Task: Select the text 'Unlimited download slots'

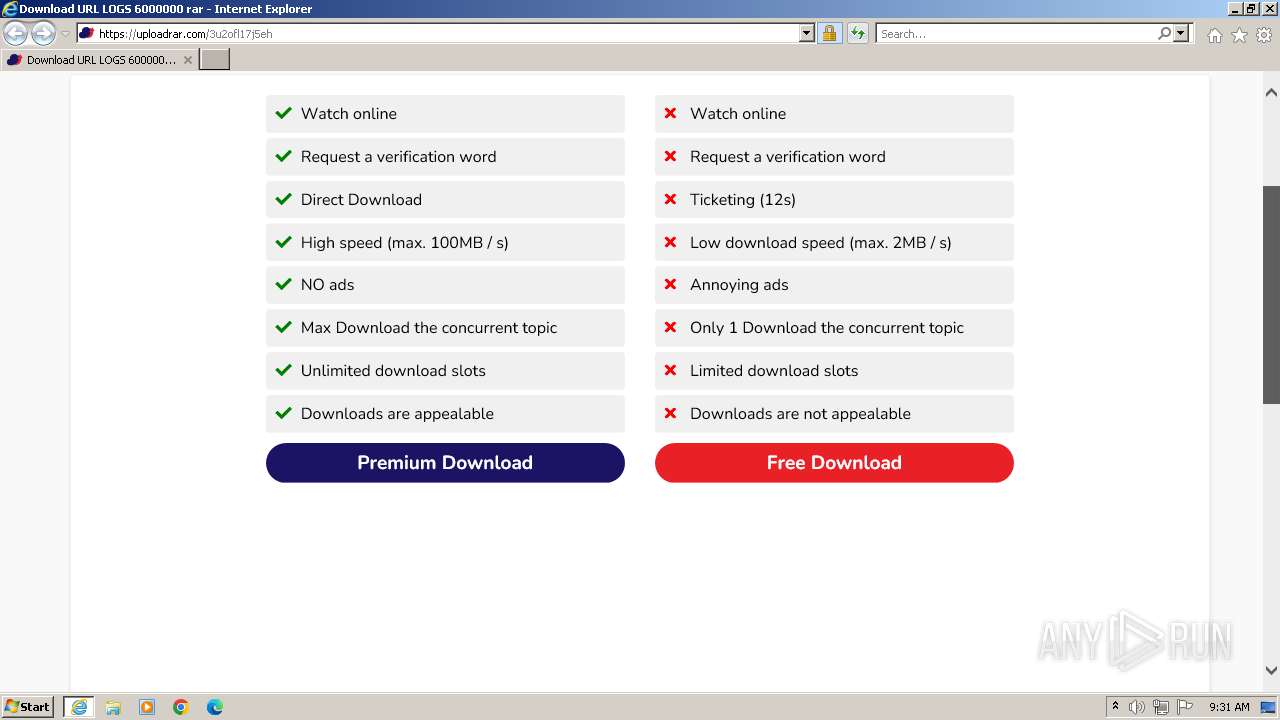Action: pyautogui.click(x=393, y=370)
